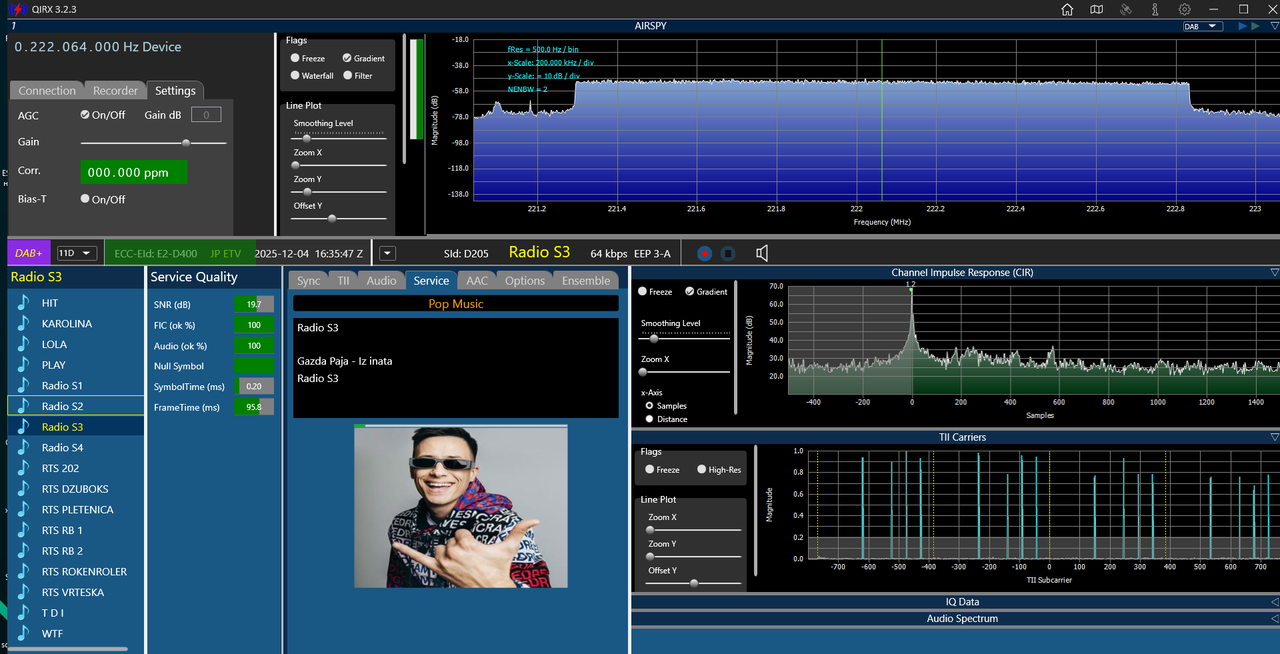Click the Gain dB input box
1280x654 pixels.
[x=206, y=115]
